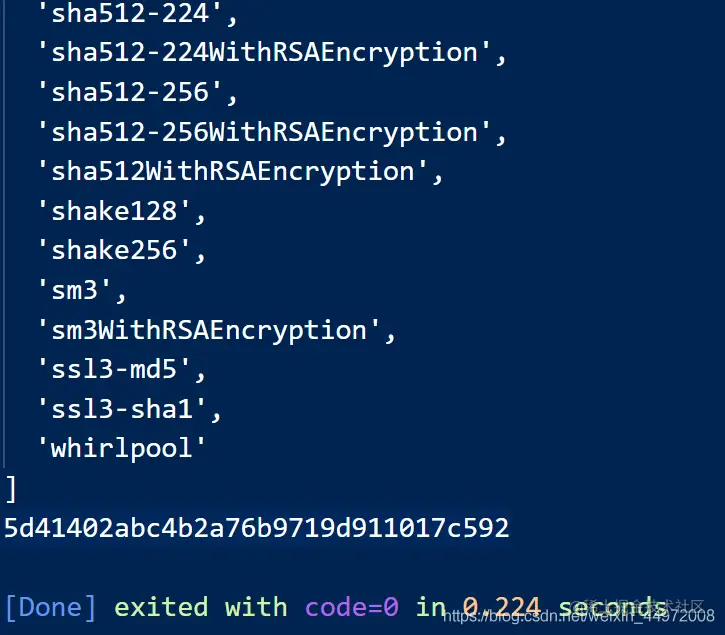Select the 'sha512-256' output entry
725x635 pixels.
point(137,92)
